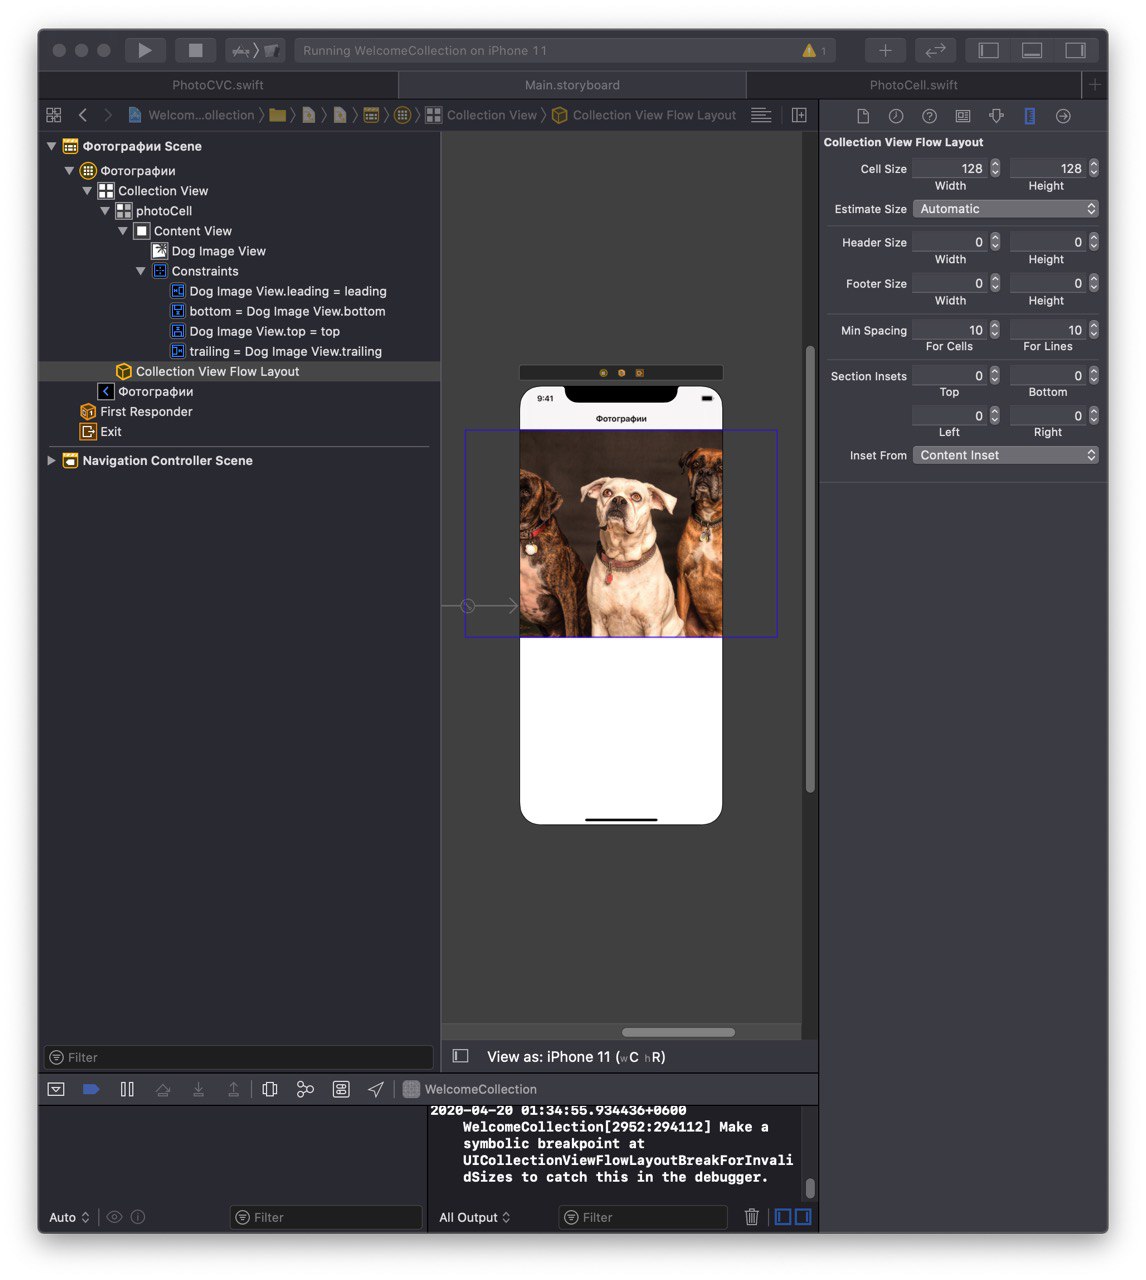The image size is (1146, 1280).
Task: Select bottom = Dog Image View.bottom constraint
Action: click(287, 311)
